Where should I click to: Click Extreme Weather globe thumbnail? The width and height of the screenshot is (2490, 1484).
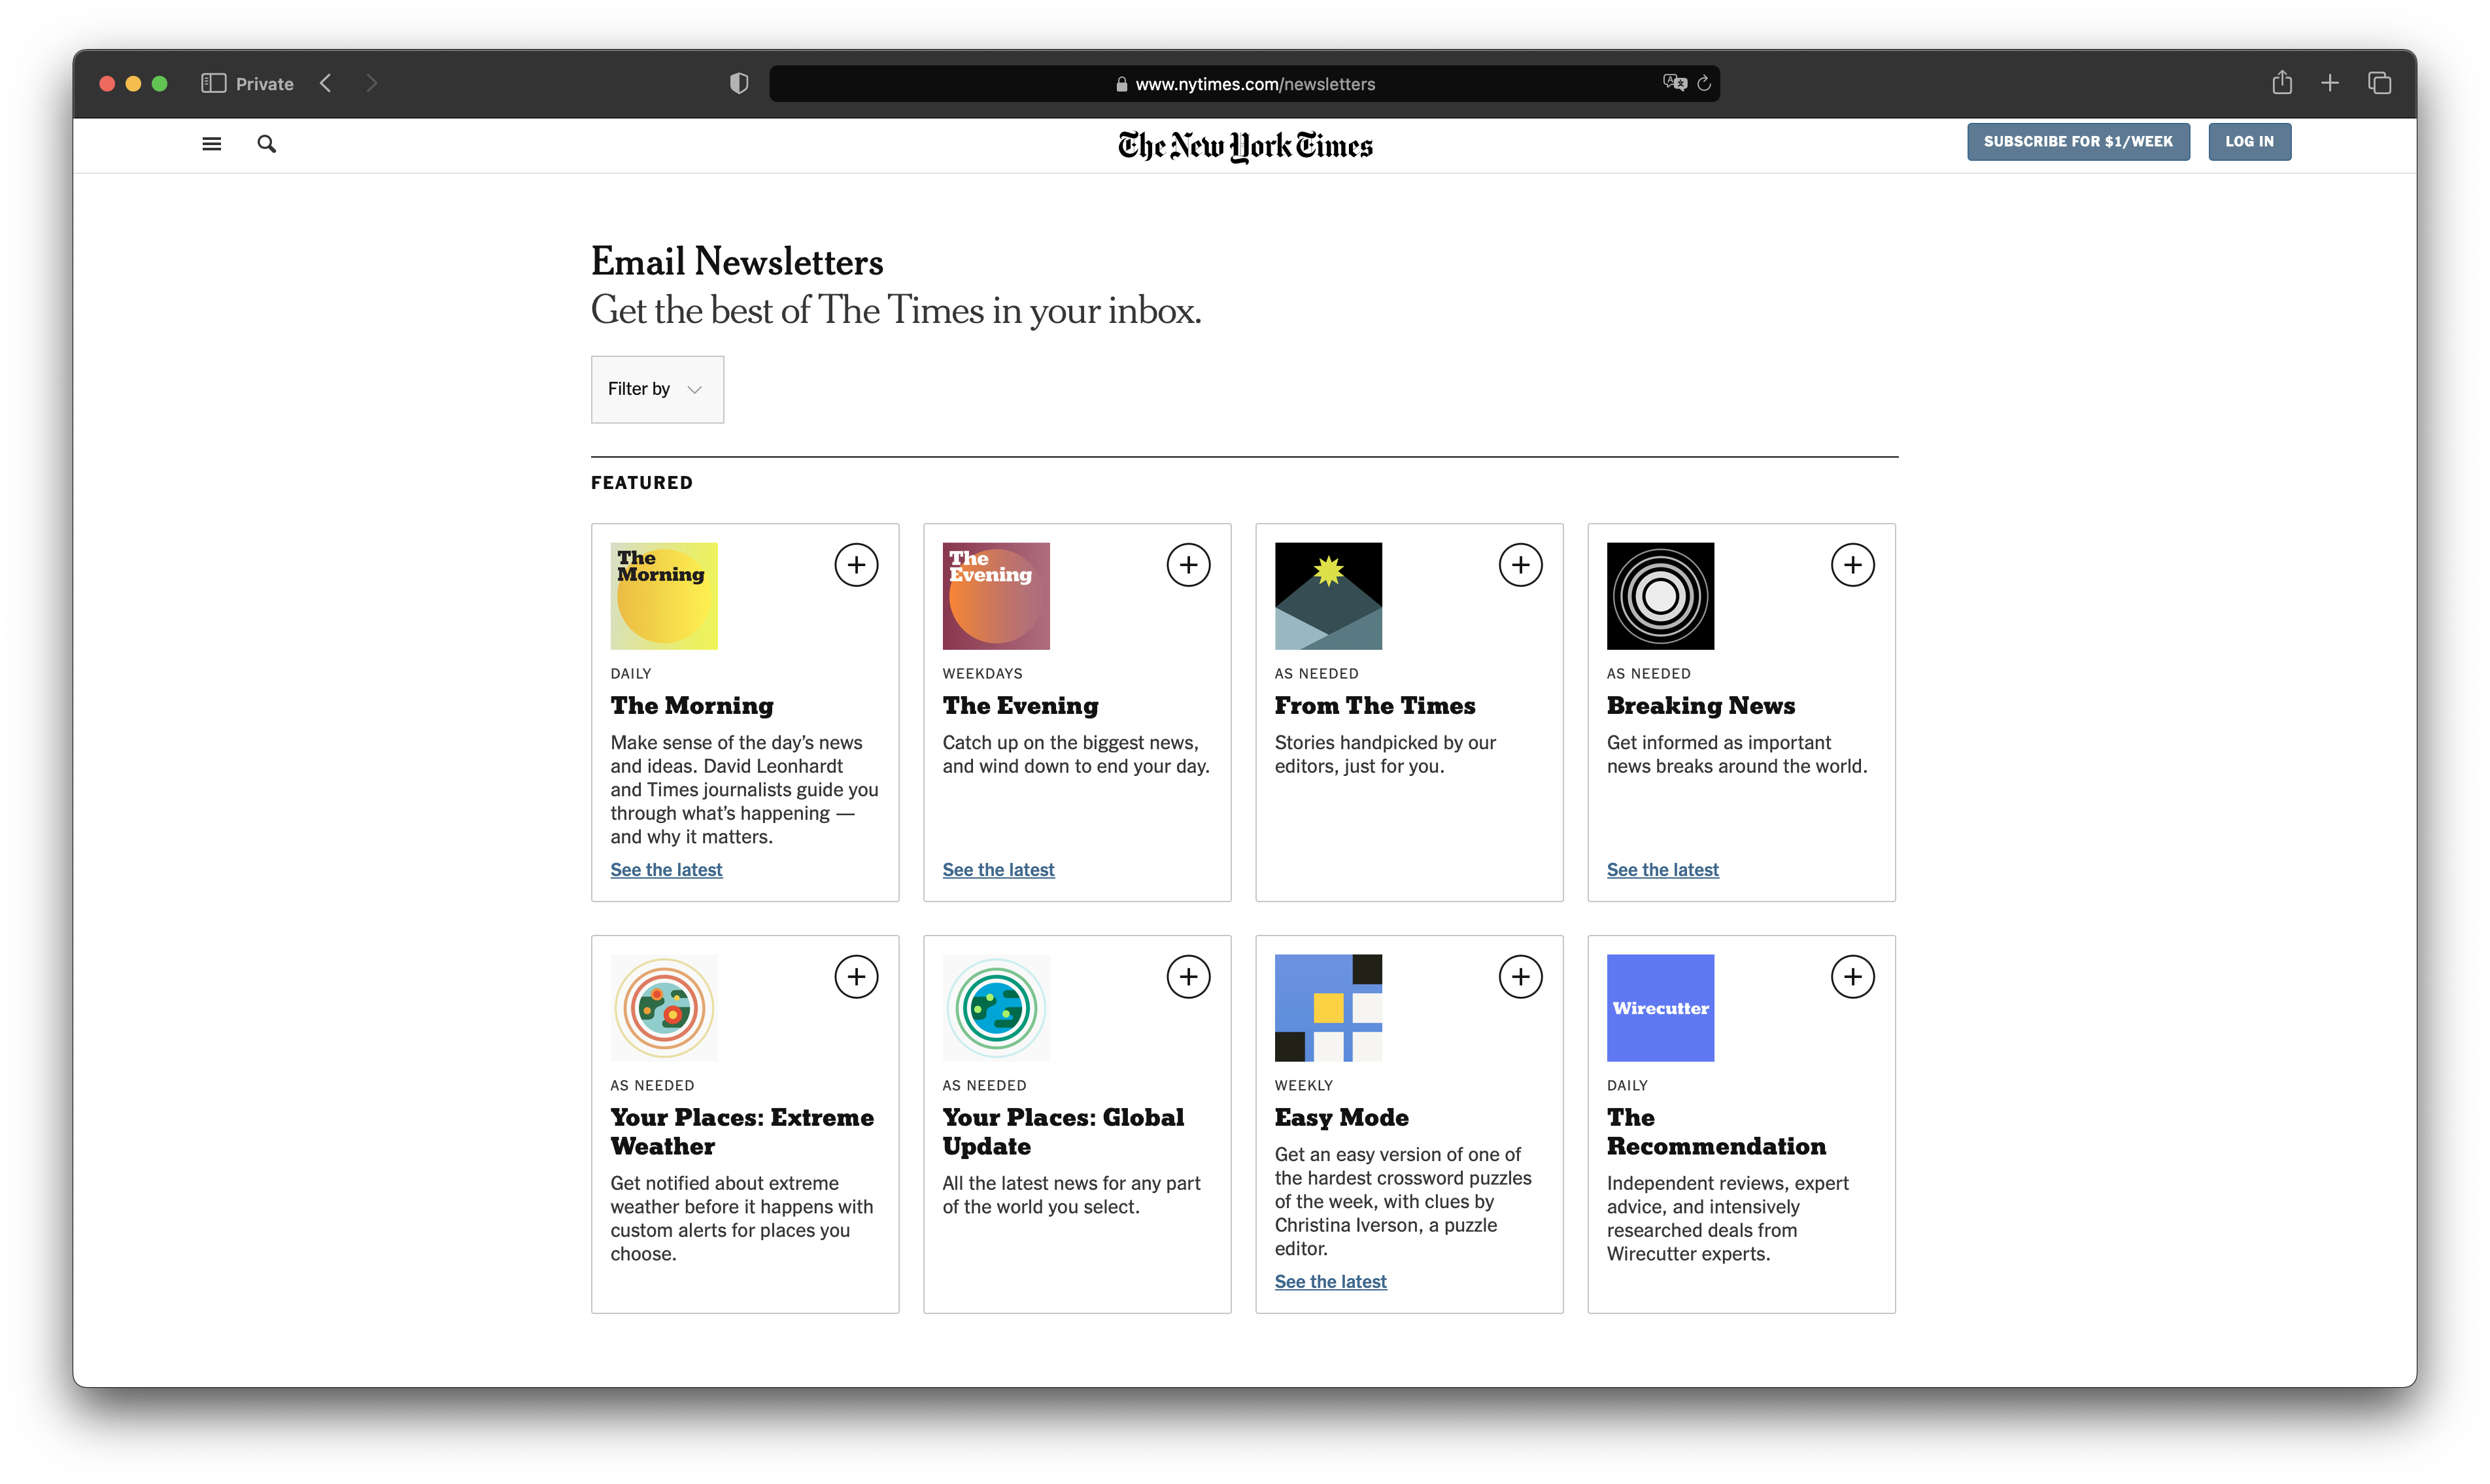point(664,1008)
